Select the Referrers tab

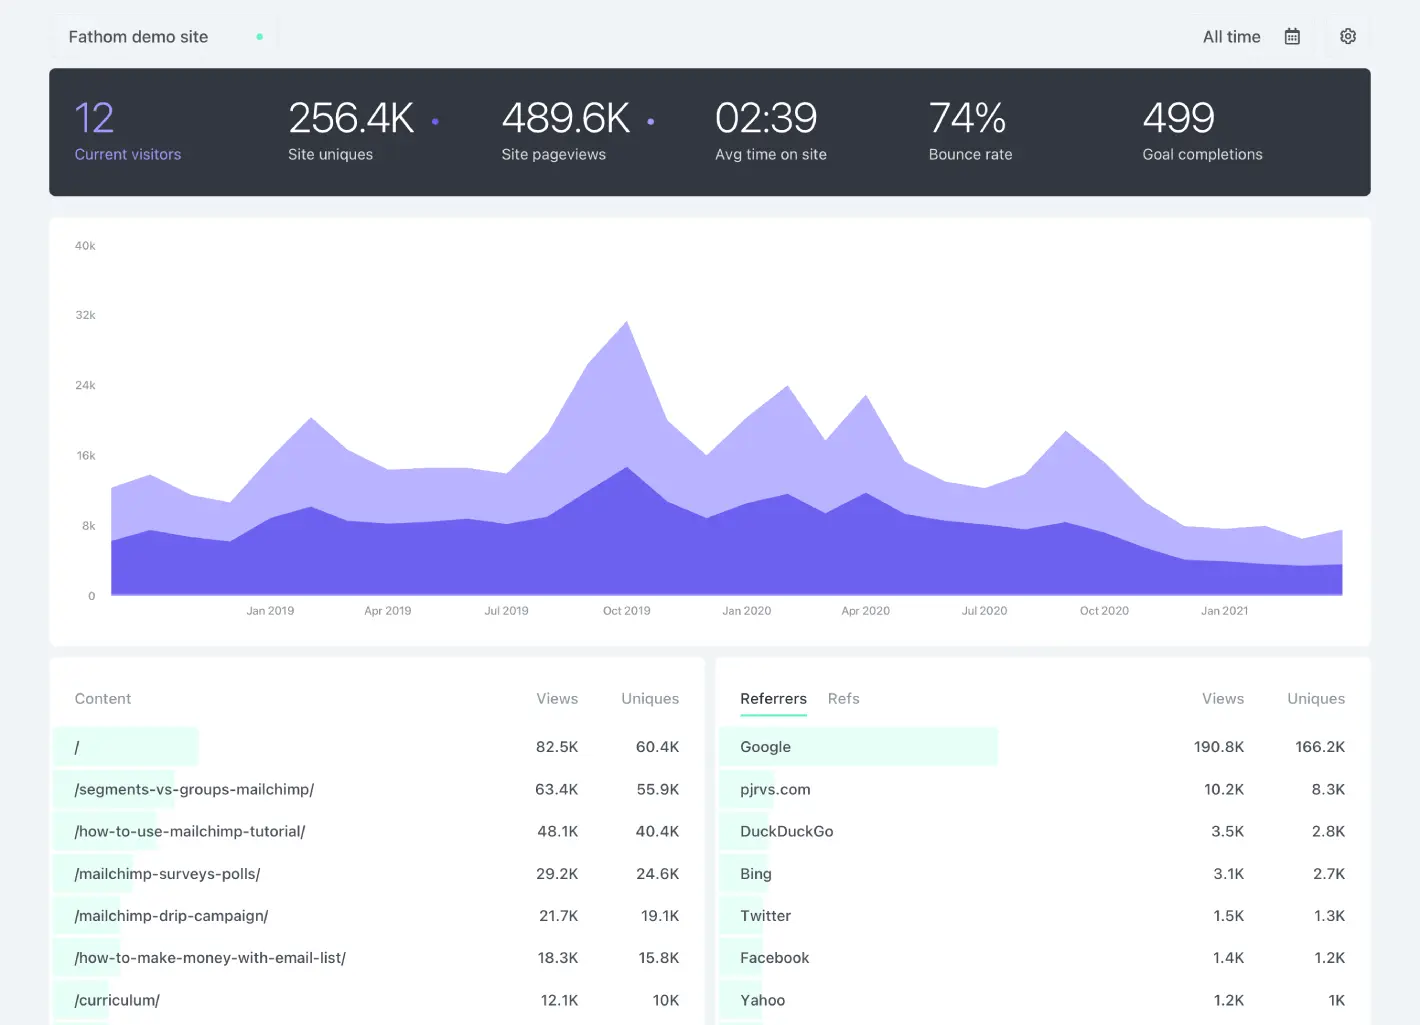(773, 698)
